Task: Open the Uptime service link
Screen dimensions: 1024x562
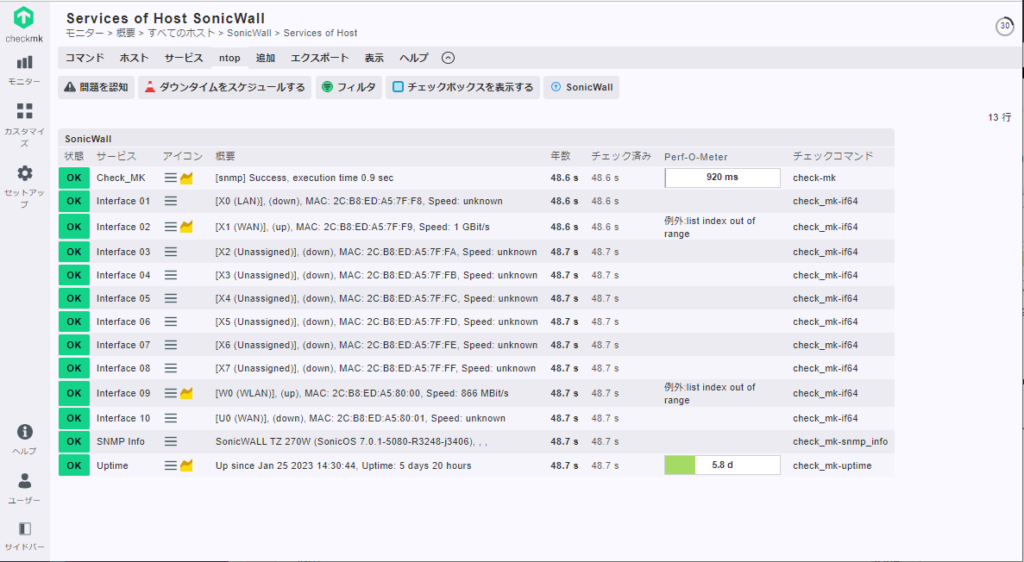Action: [112, 465]
